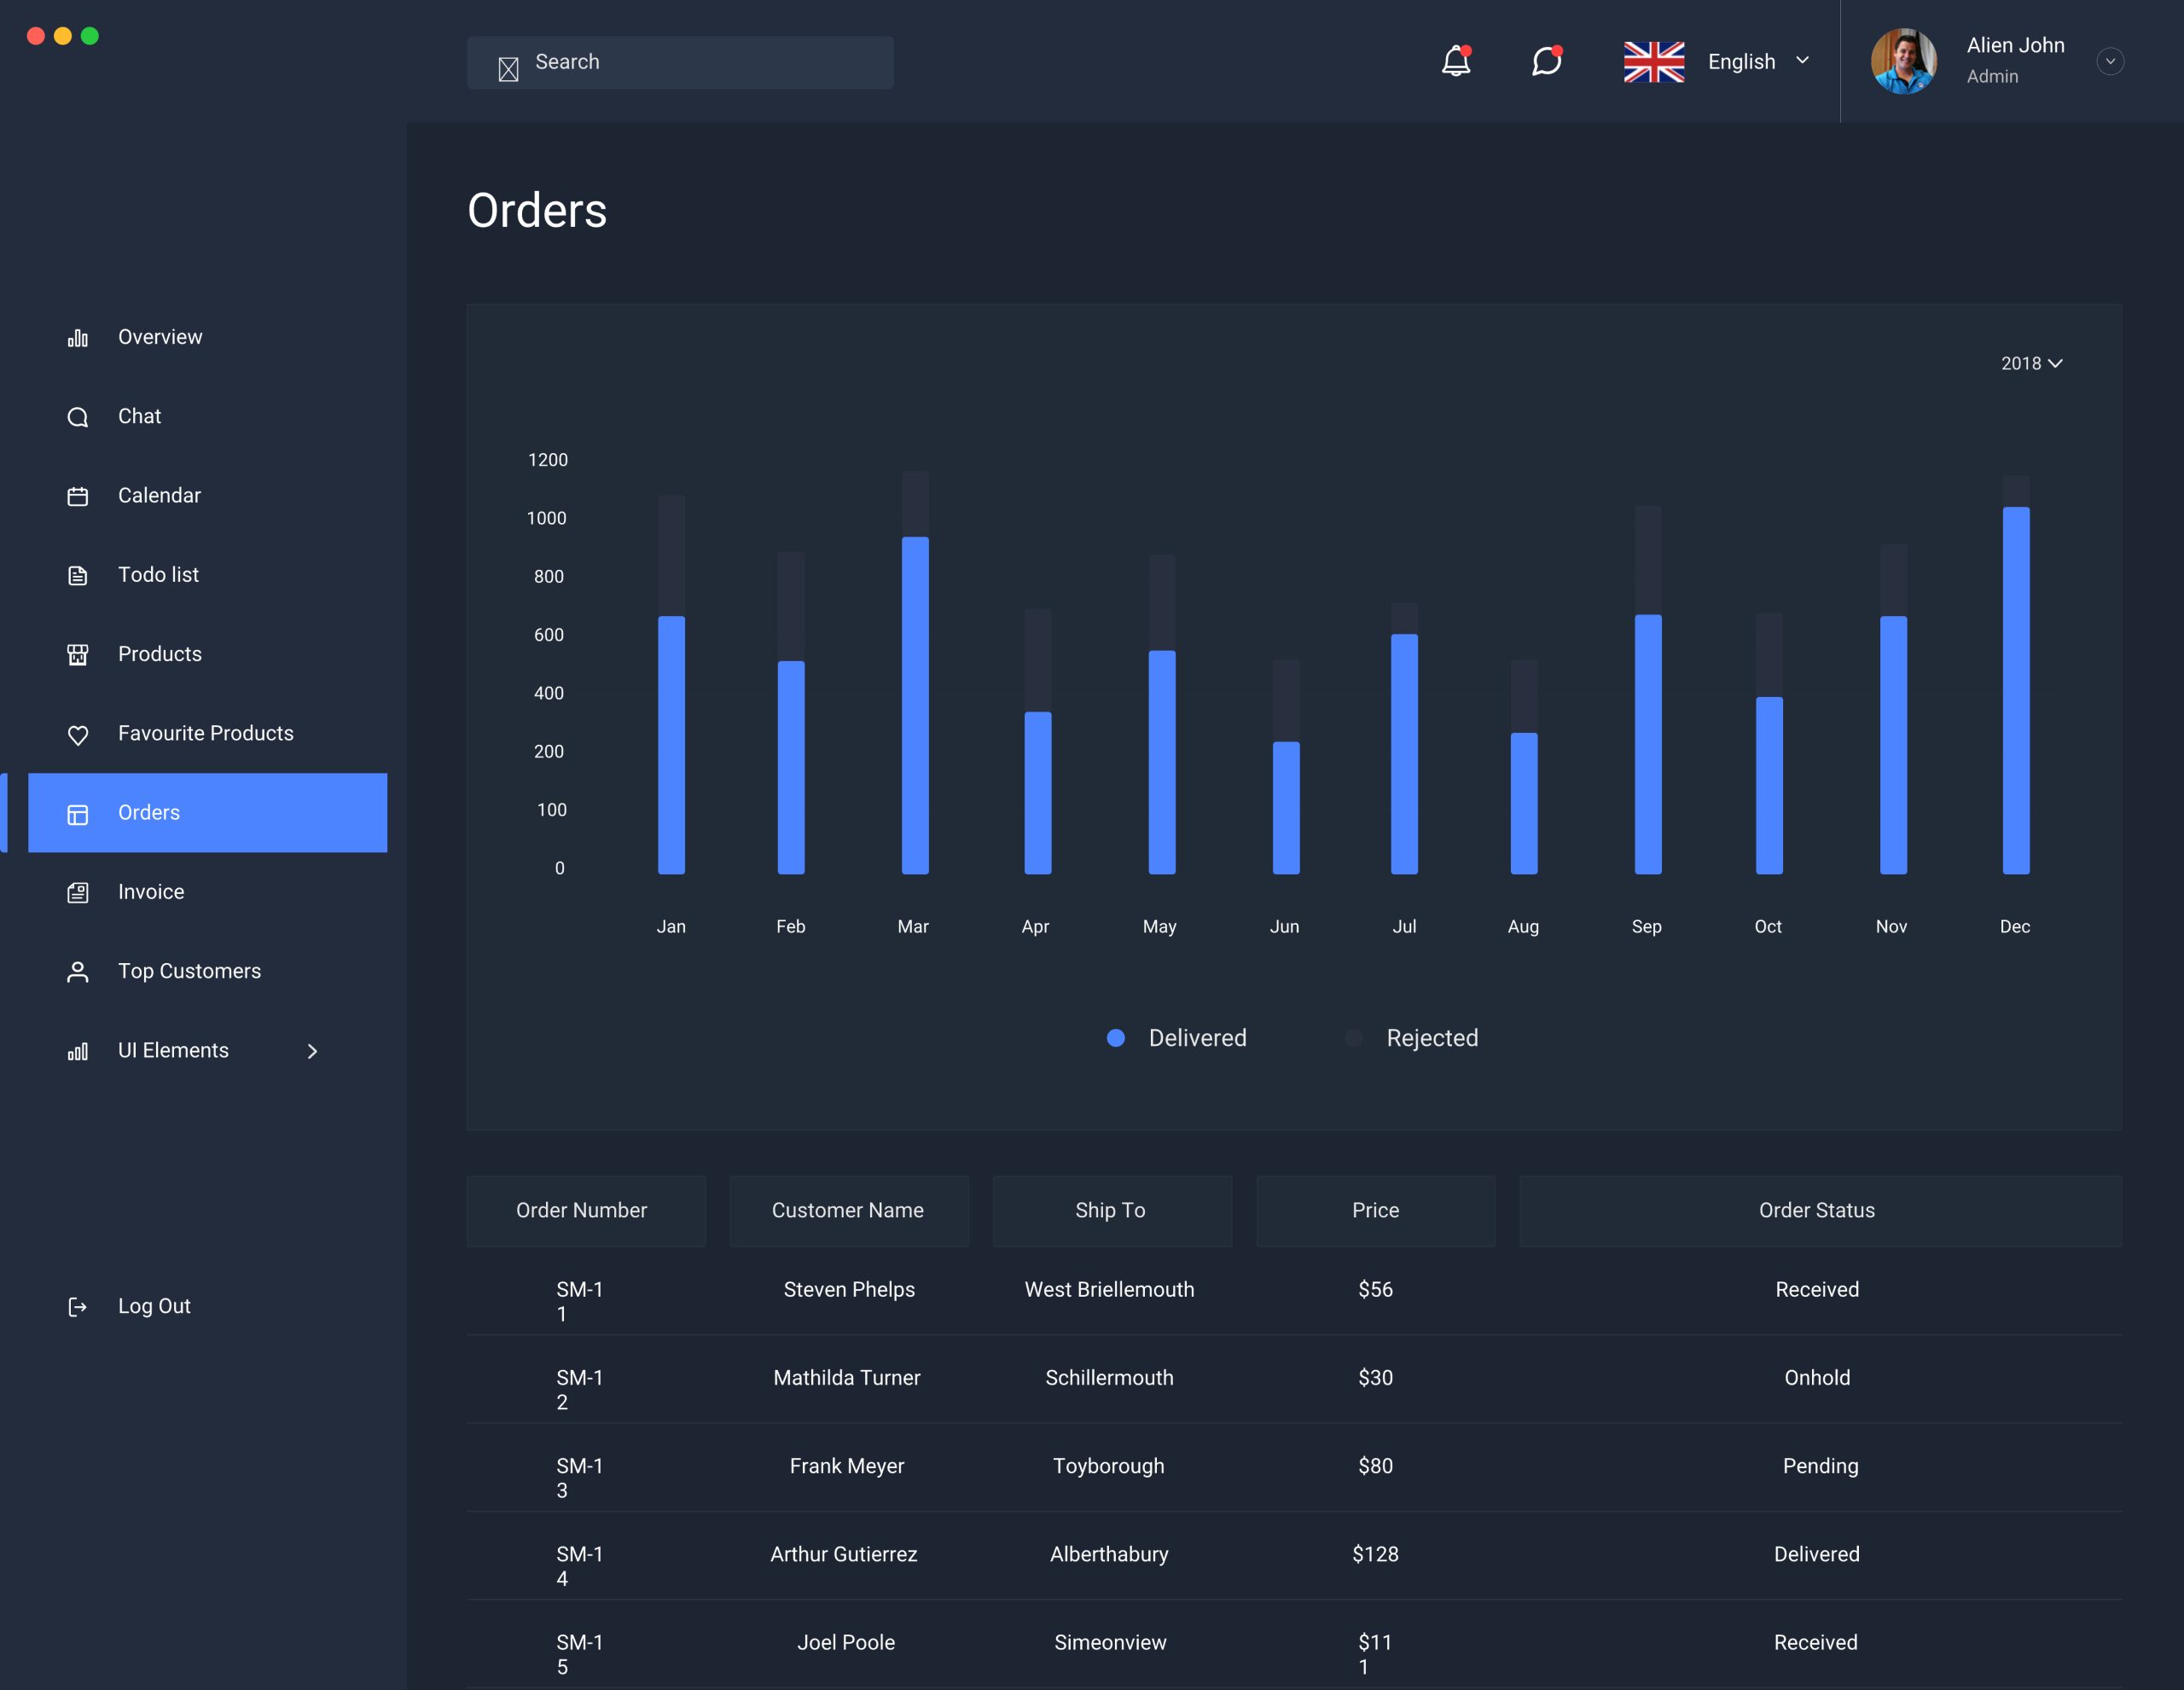This screenshot has height=1690, width=2184.
Task: Select the Orders menu item
Action: click(207, 812)
